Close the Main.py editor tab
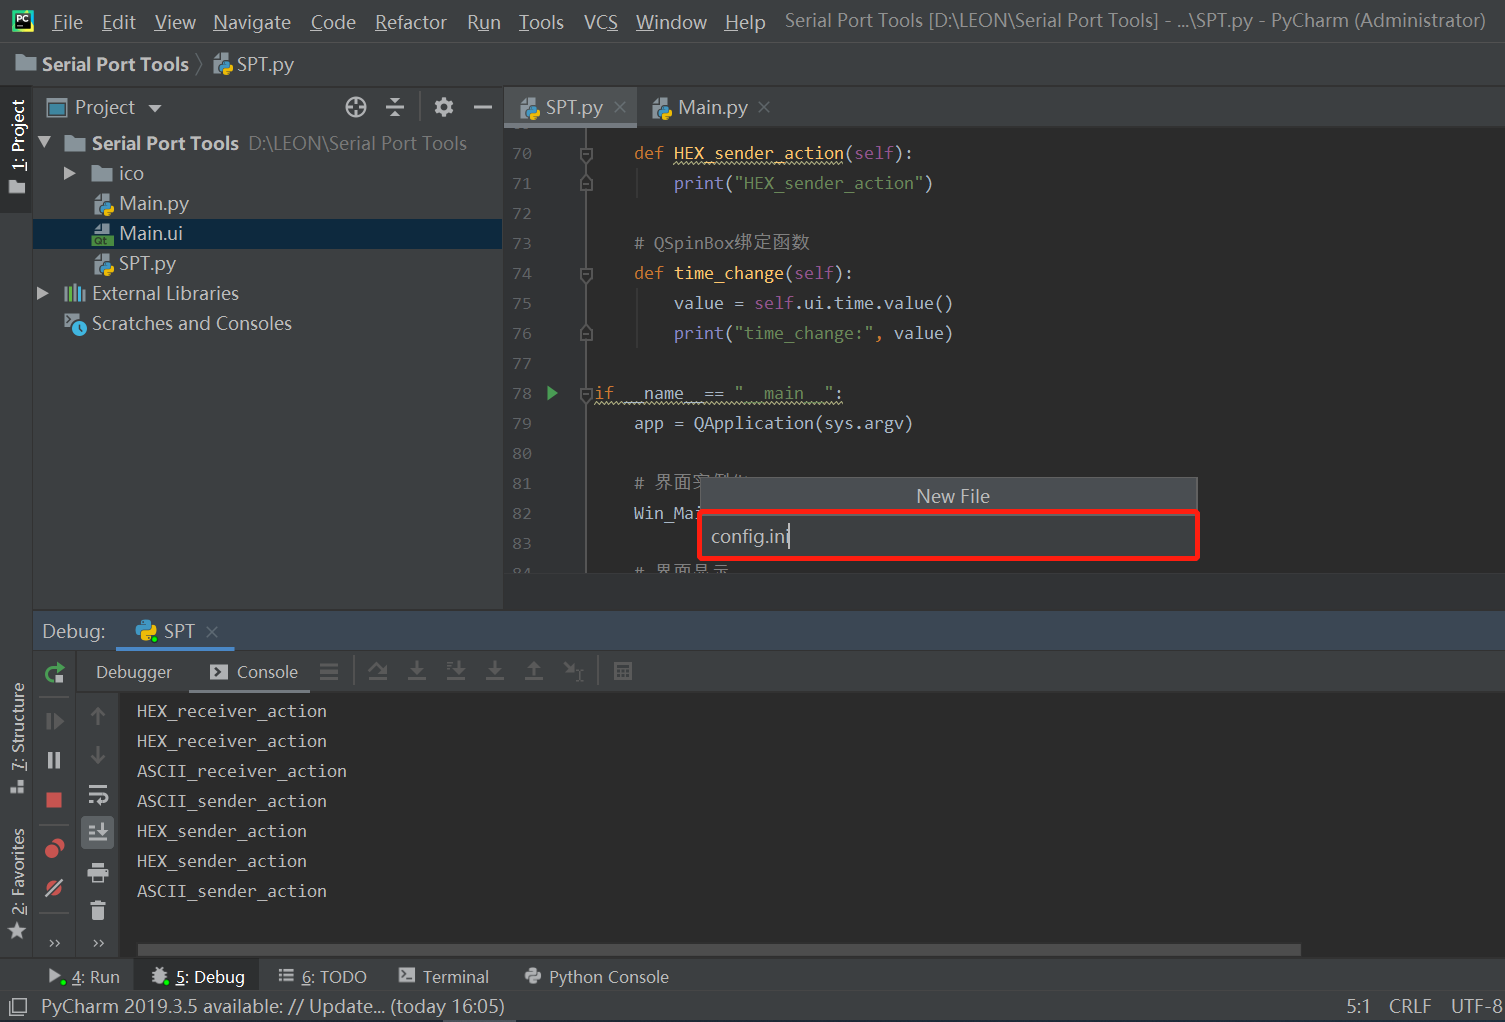This screenshot has height=1022, width=1505. click(765, 107)
